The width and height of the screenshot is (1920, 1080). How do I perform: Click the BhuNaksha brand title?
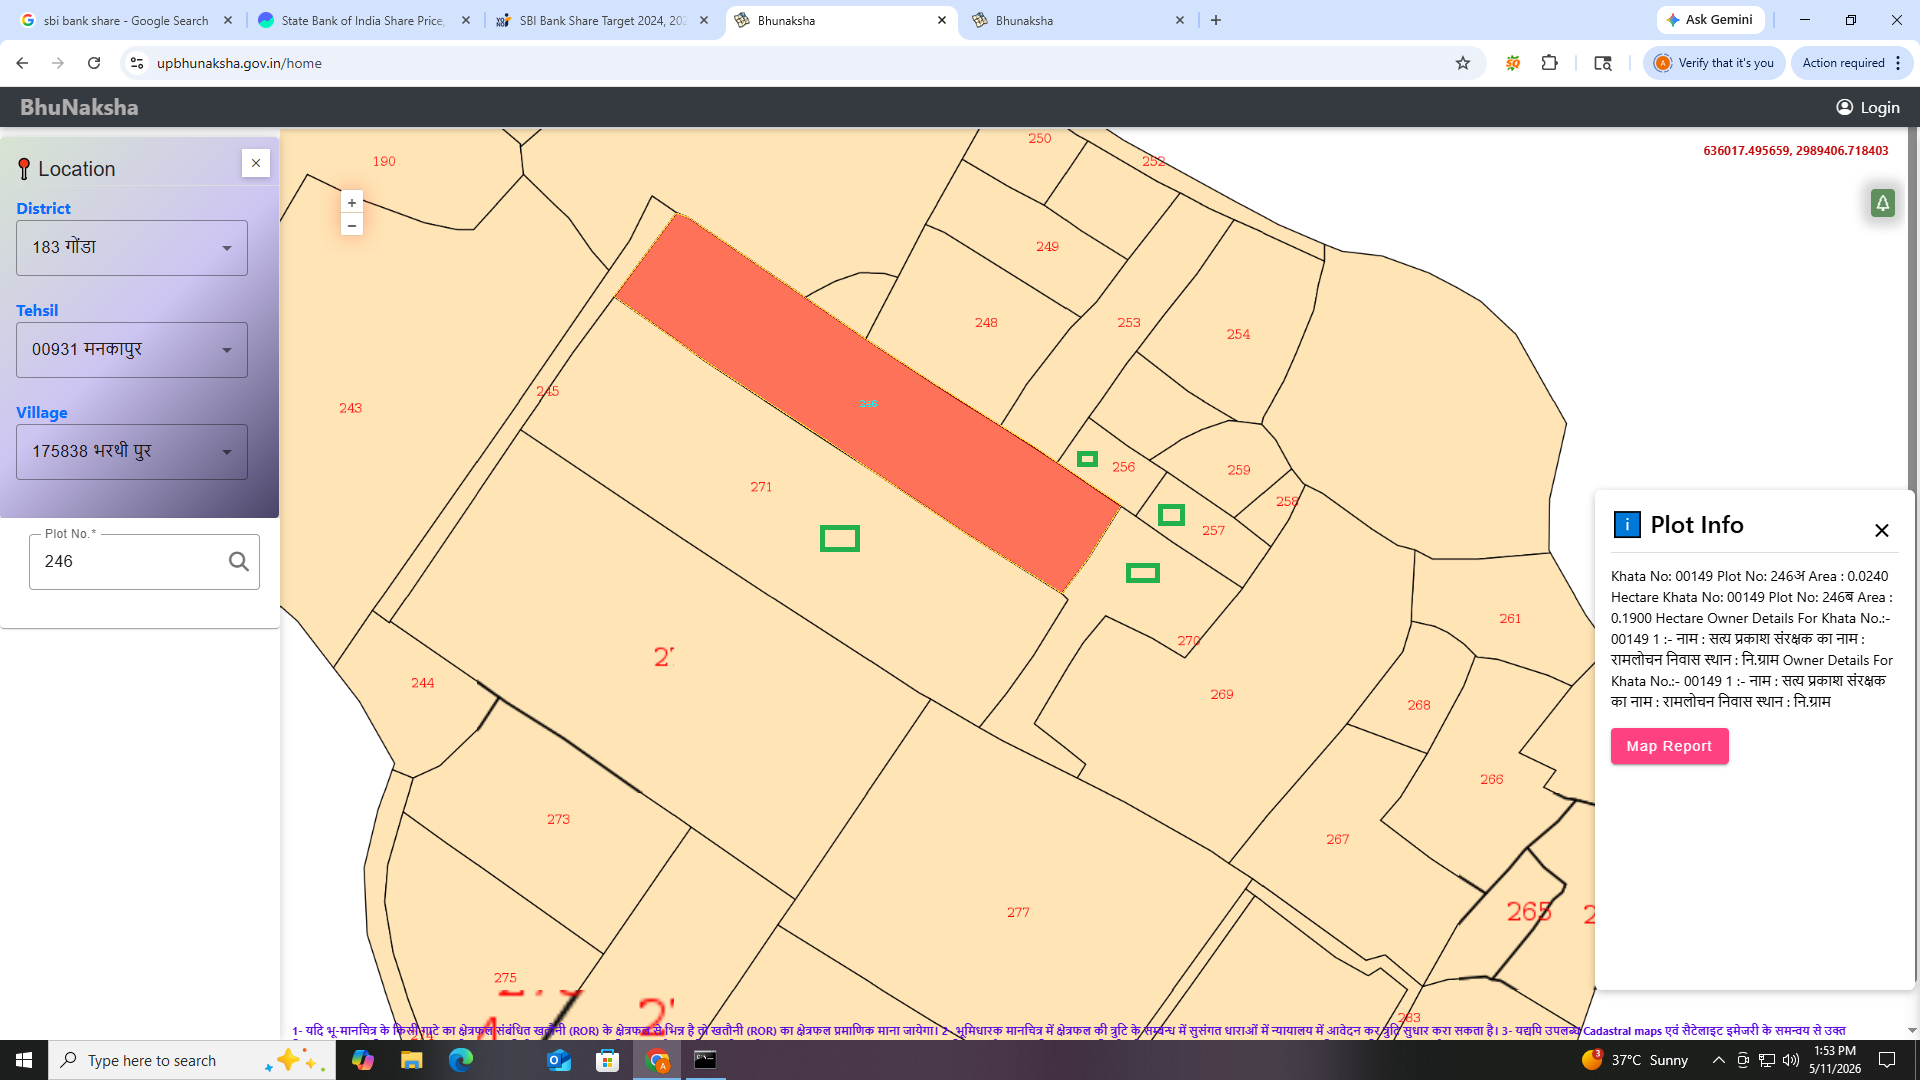click(79, 107)
